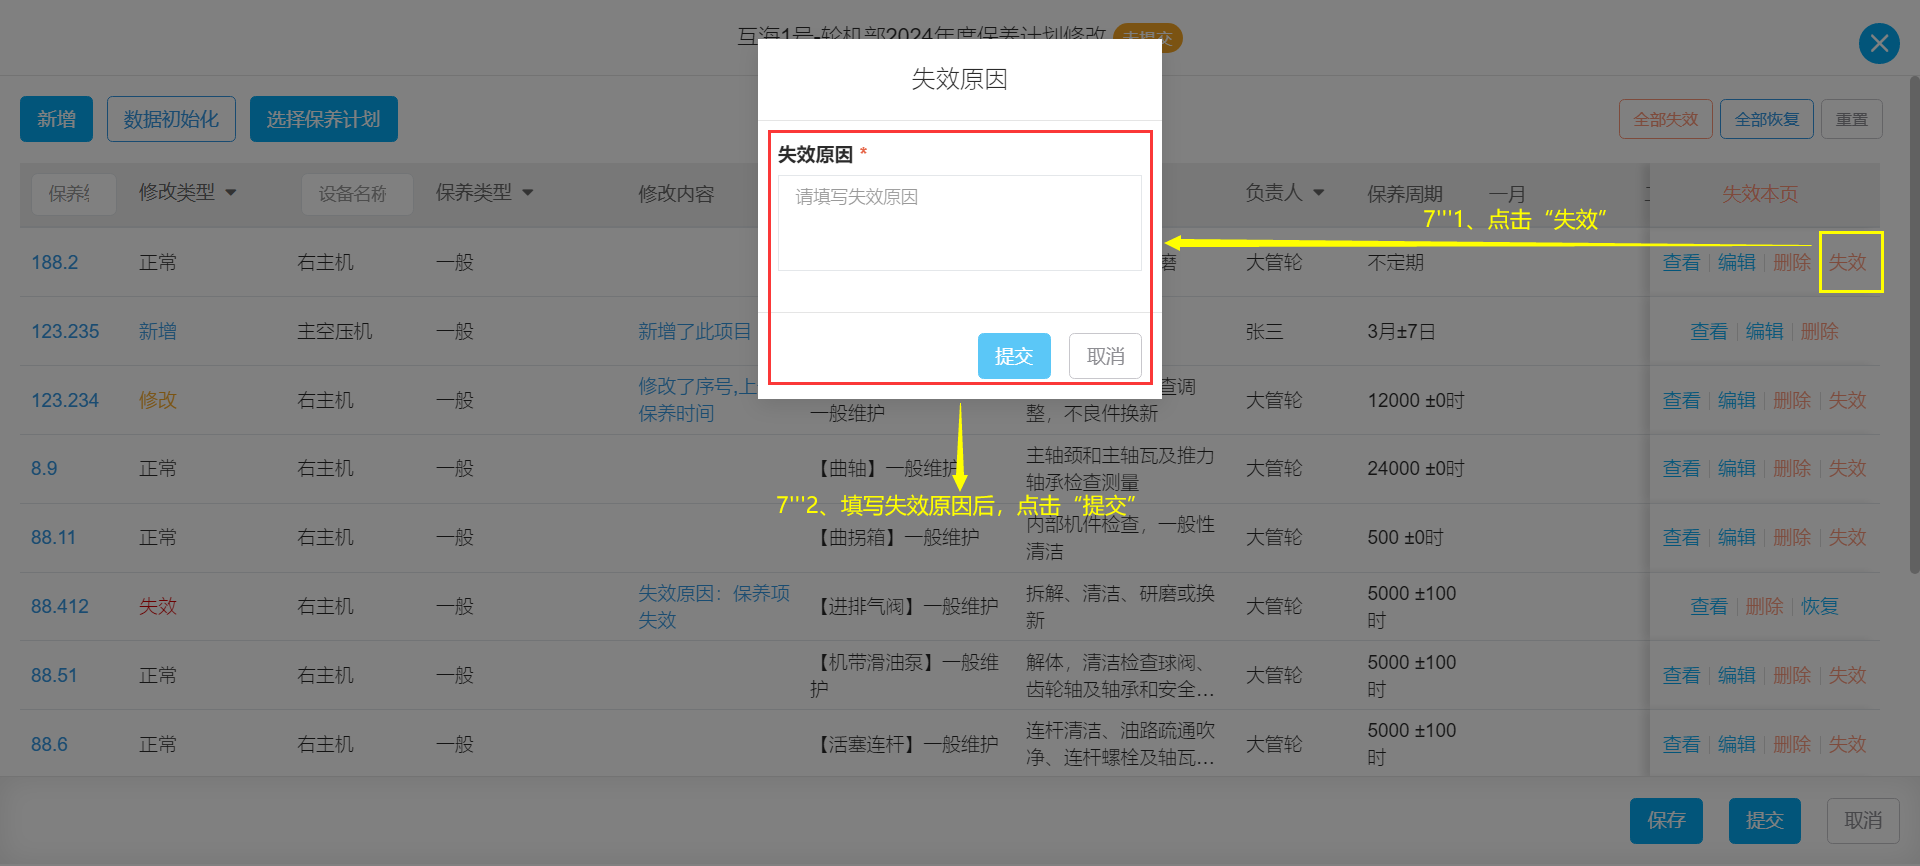Click 删除 in row 123.234
The image size is (1920, 866).
[x=1792, y=400]
